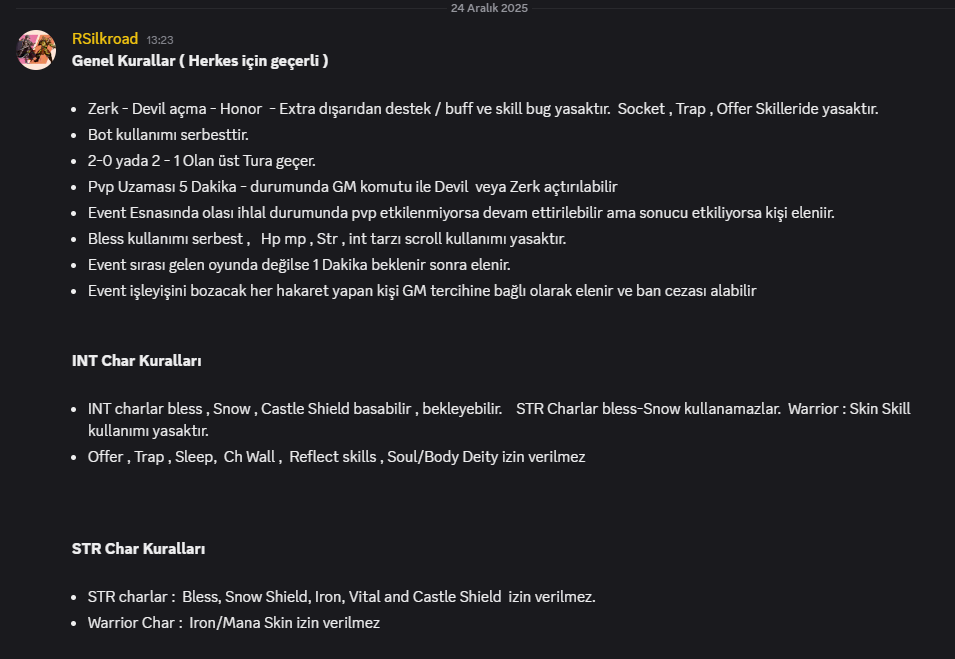Click the Event Esnasında olası ihlal rule
The image size is (955, 659).
(461, 213)
